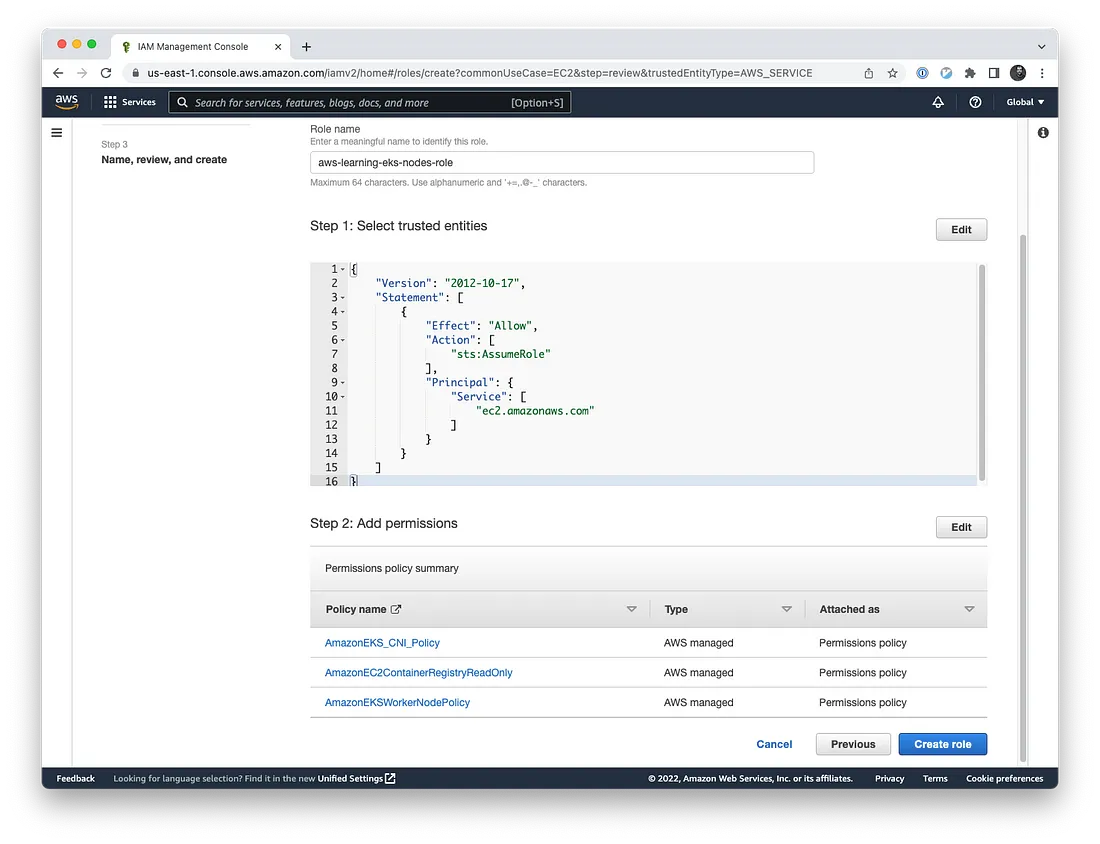This screenshot has height=844, width=1100.
Task: Collapse Service fold arrow on line 10
Action: pos(343,396)
